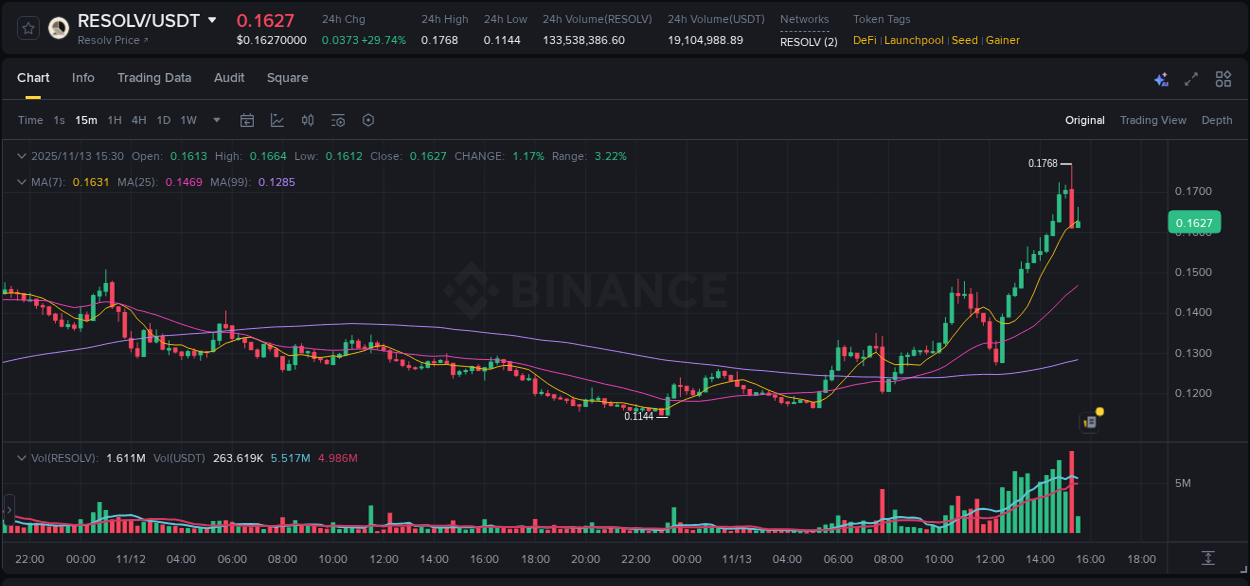Star RESOLV/USDT as a favorite
This screenshot has width=1250, height=586.
[27, 27]
